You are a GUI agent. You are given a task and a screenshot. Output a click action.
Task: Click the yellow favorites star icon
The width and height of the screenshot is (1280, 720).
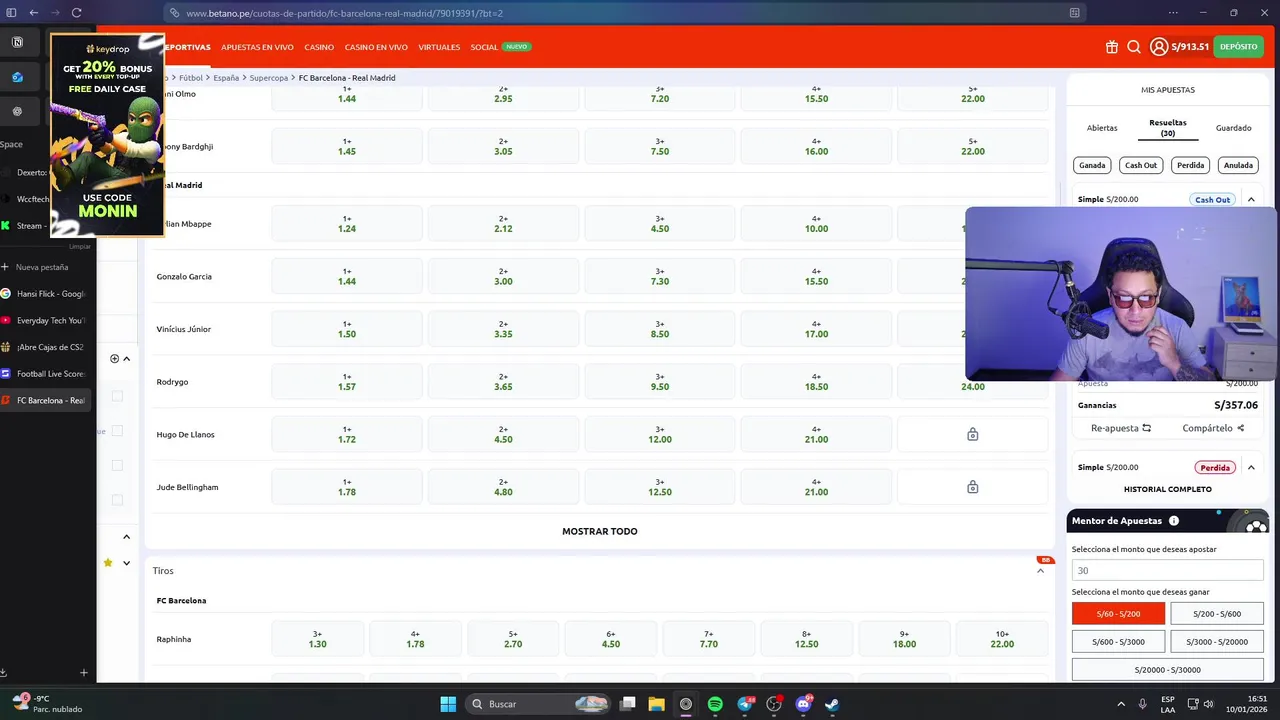(x=108, y=563)
